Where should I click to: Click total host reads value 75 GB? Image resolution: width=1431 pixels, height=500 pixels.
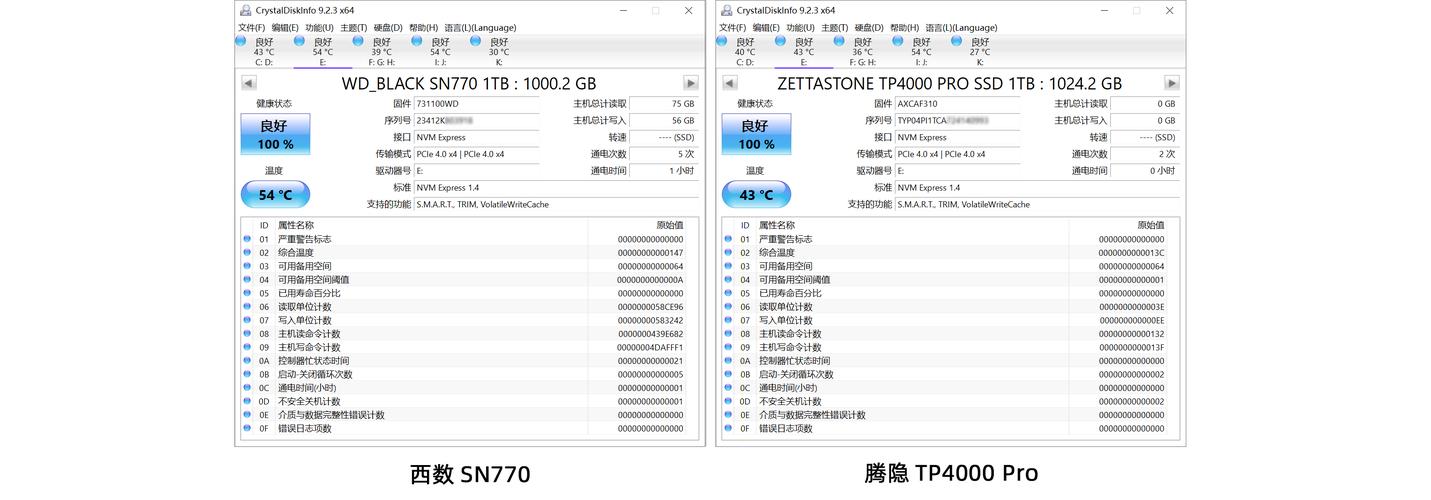[x=663, y=103]
